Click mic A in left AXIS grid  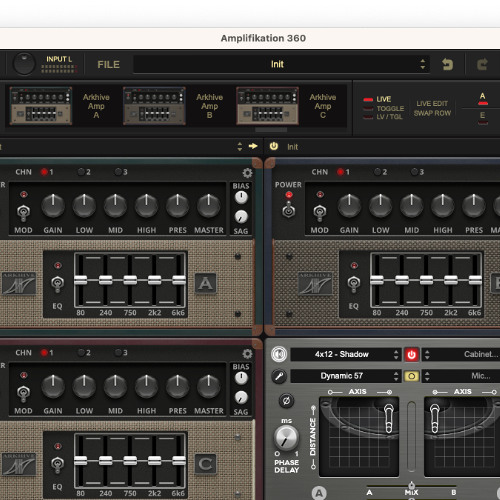click(x=389, y=418)
